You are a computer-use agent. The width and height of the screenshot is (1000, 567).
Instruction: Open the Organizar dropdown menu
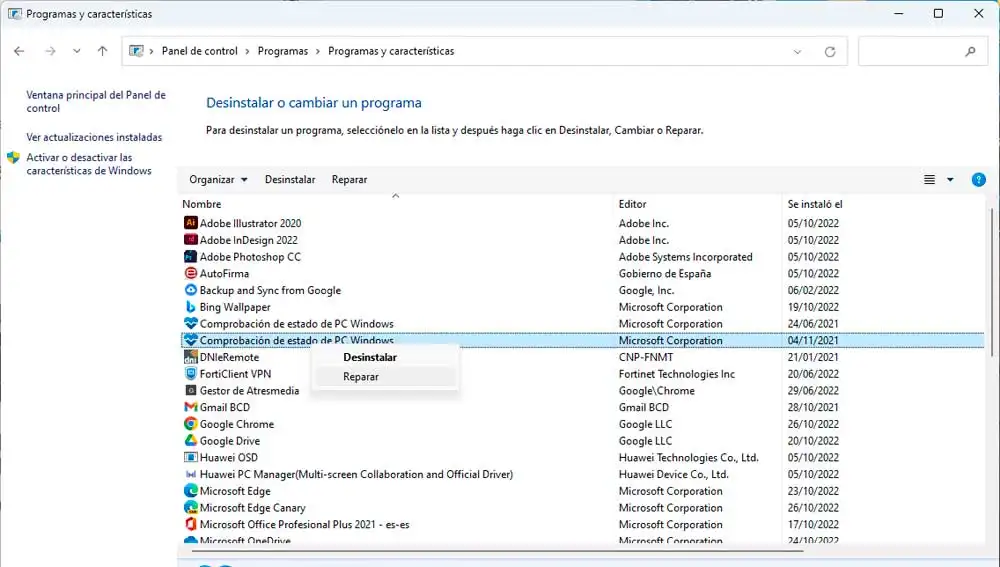[218, 180]
